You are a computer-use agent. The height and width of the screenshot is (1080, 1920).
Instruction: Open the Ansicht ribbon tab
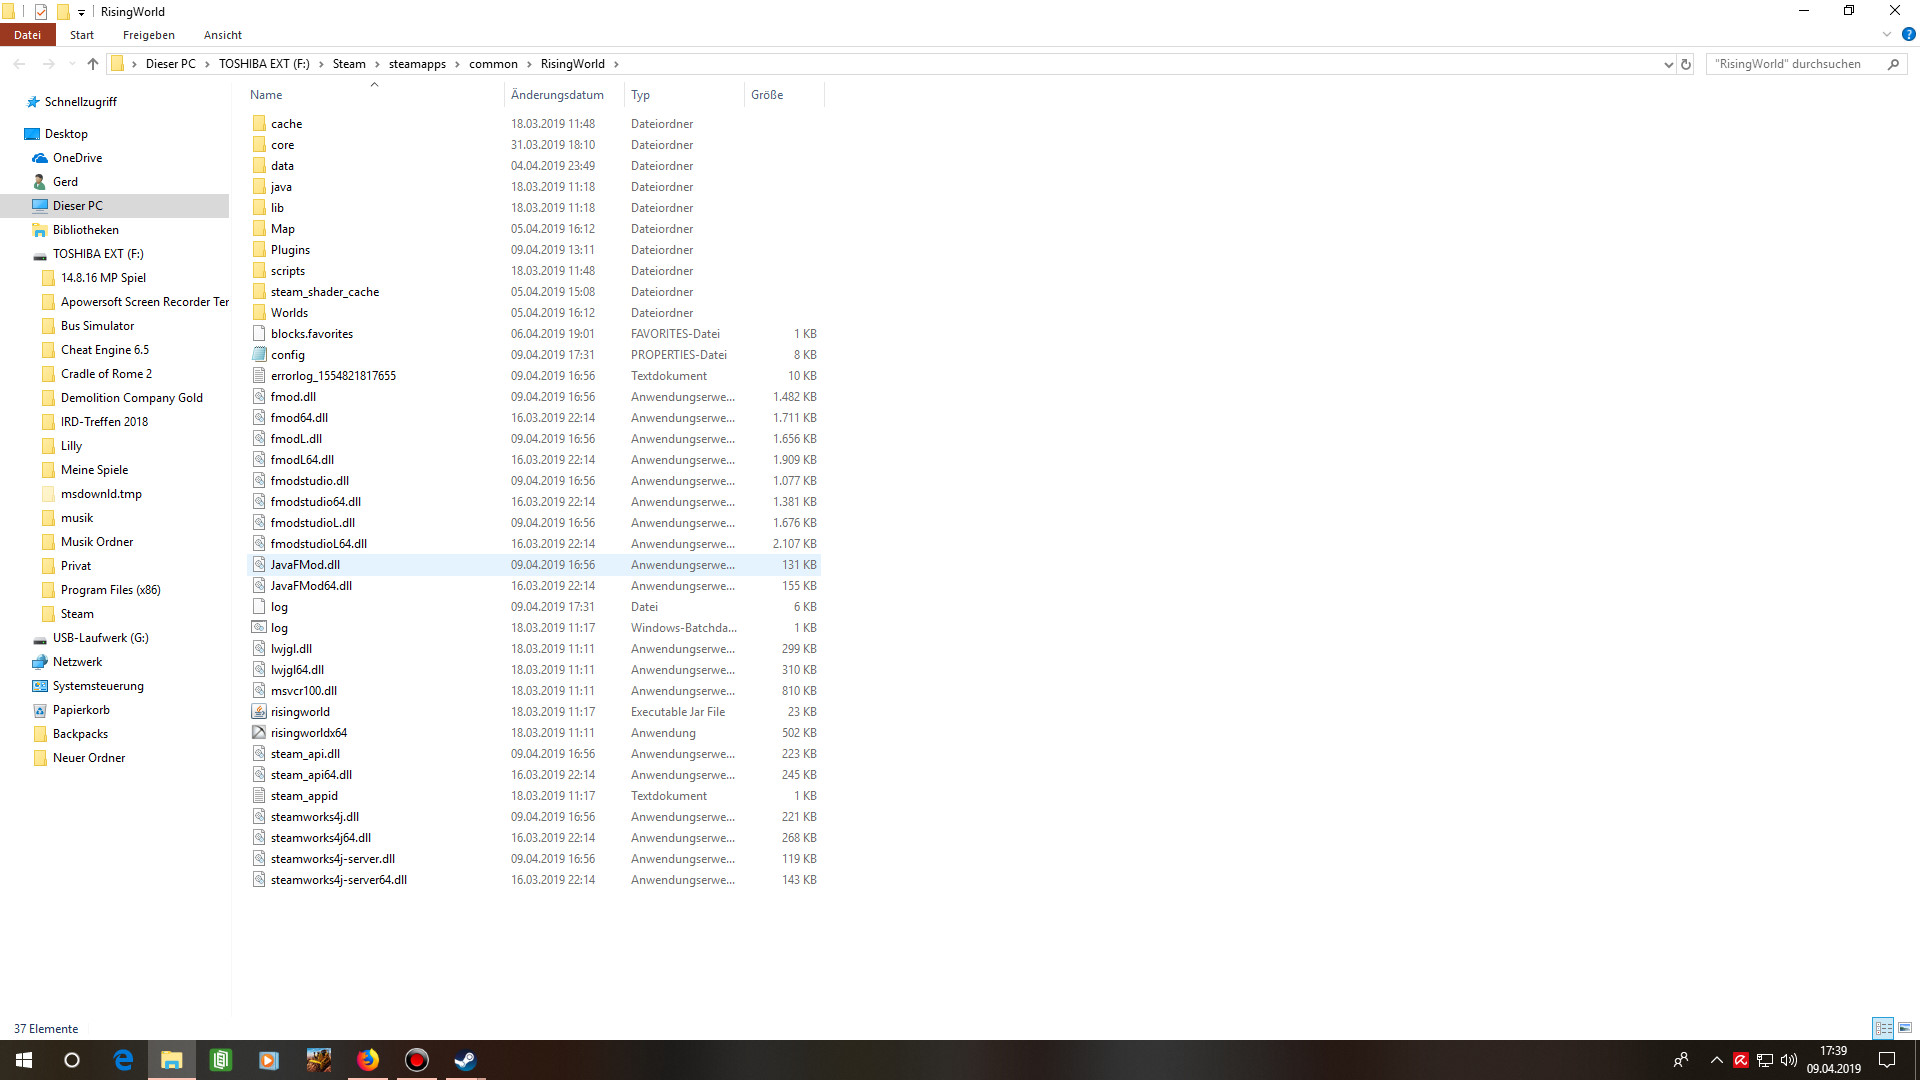point(222,35)
